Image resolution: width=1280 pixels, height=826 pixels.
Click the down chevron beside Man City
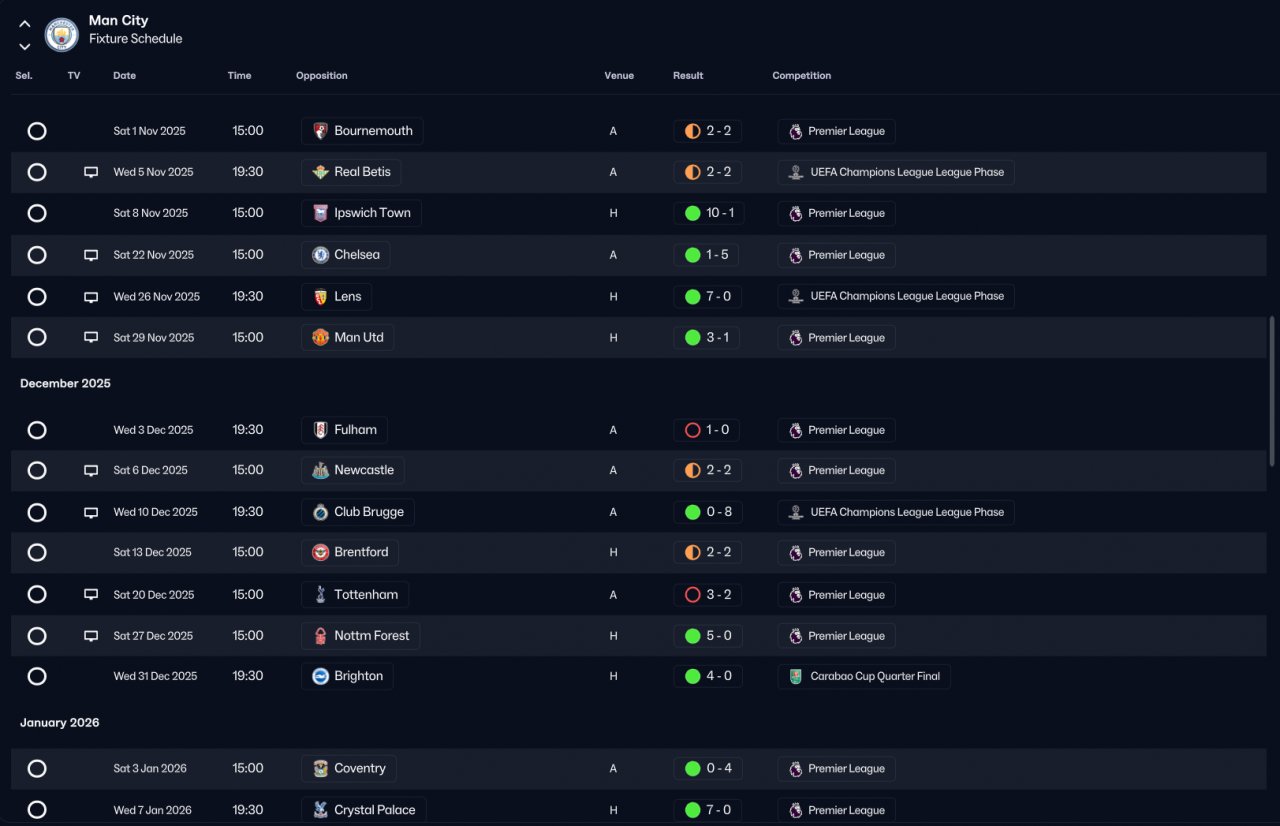point(25,46)
